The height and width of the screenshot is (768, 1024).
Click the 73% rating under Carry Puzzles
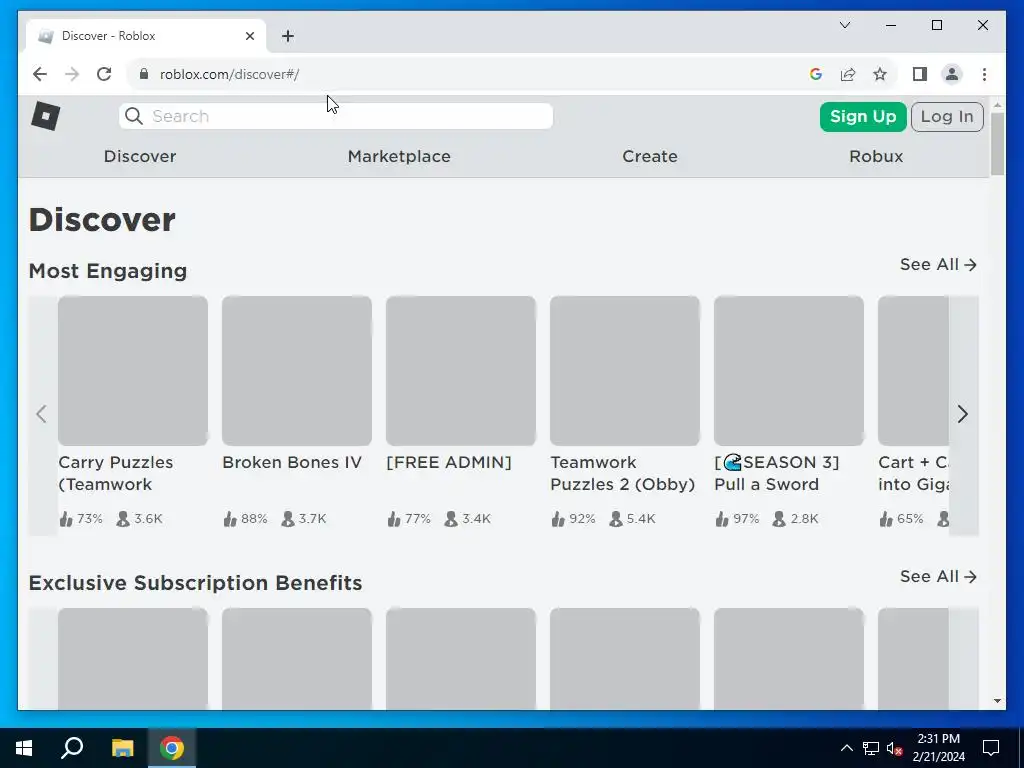coord(90,519)
